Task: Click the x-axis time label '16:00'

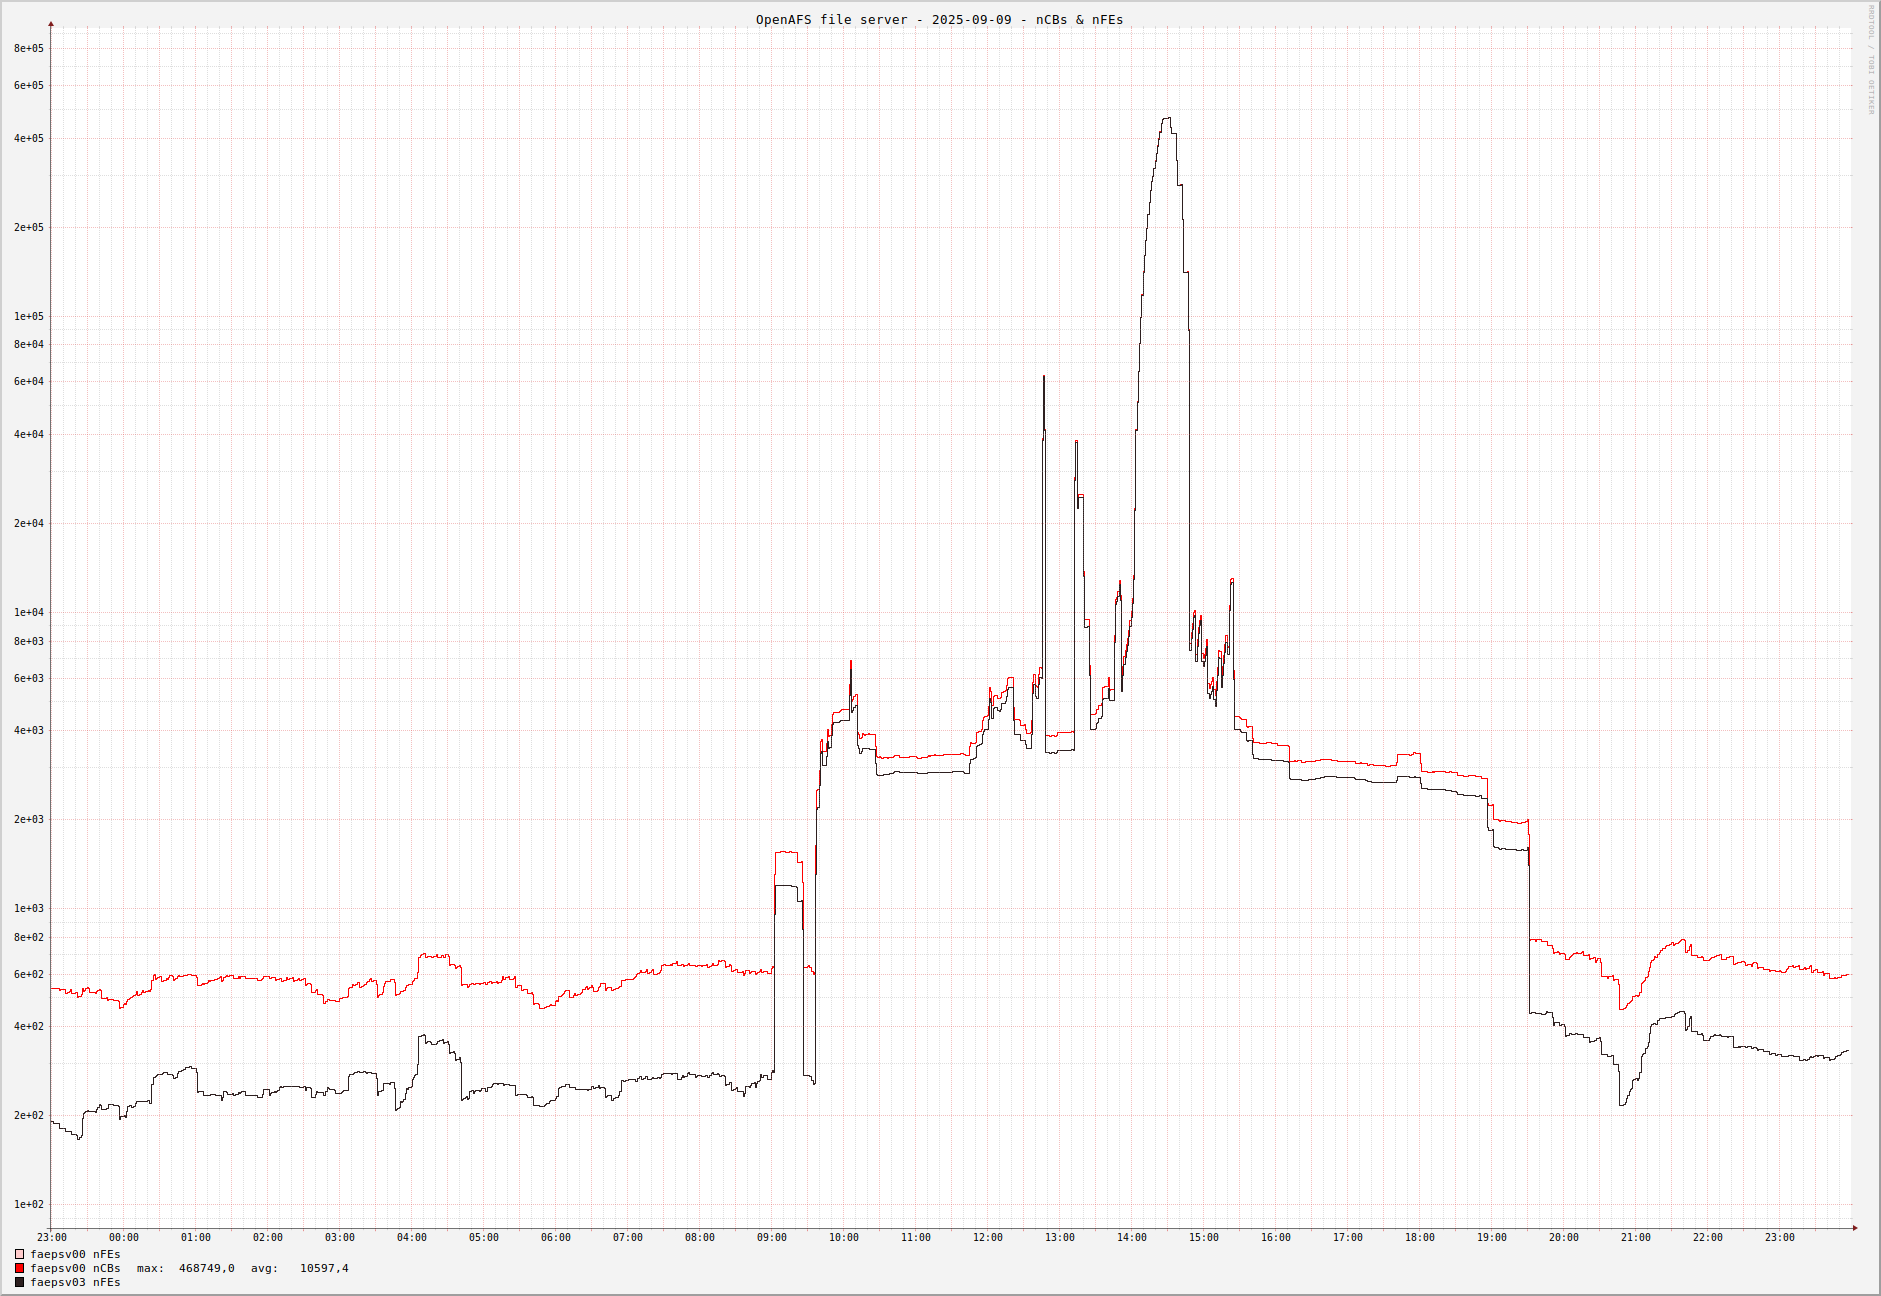Action: click(x=1276, y=1238)
